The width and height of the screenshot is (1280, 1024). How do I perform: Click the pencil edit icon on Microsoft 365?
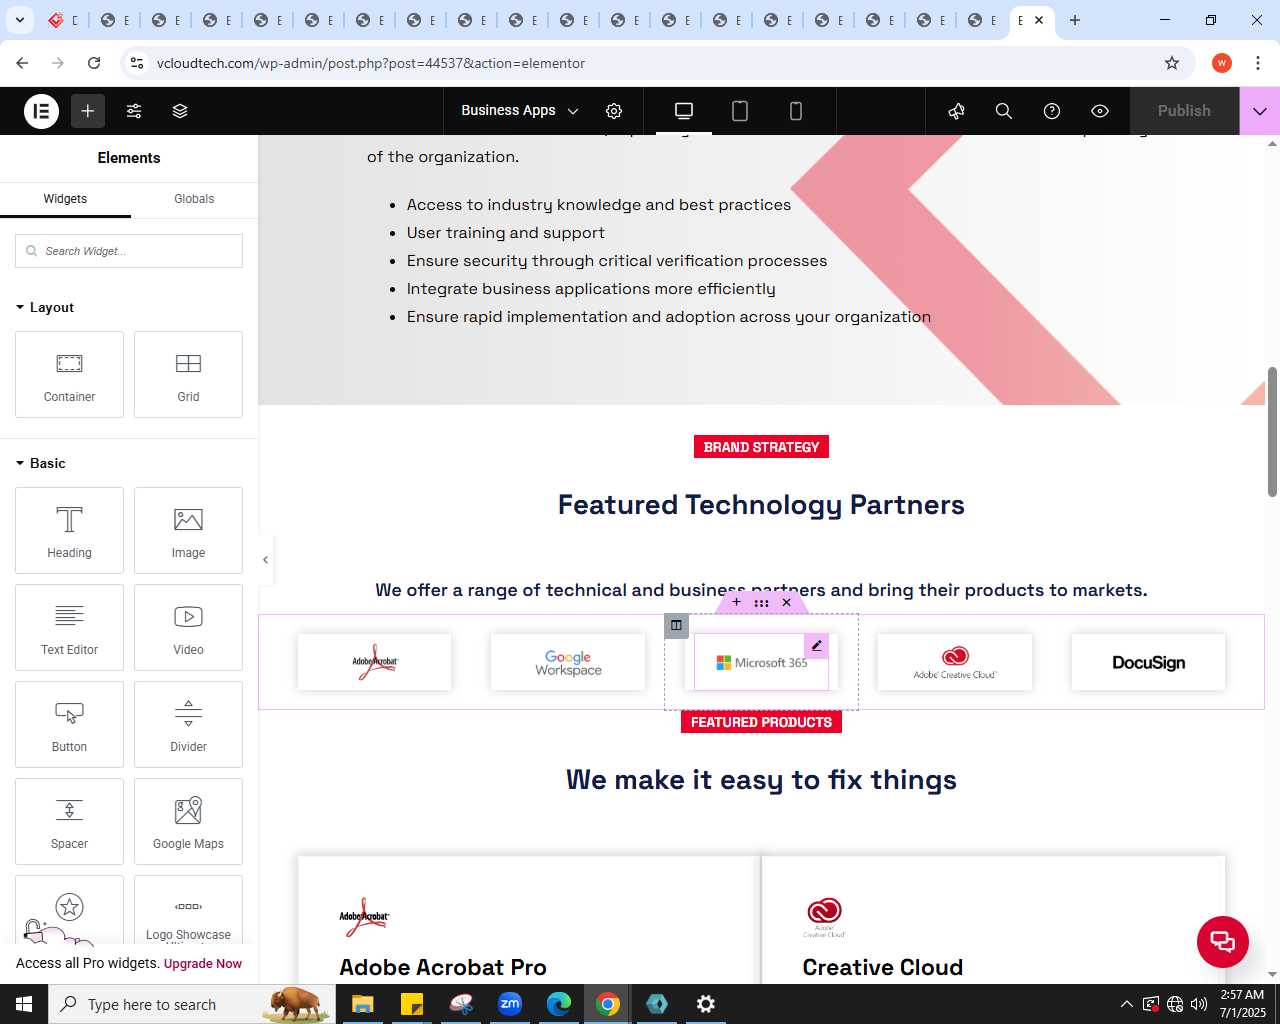[x=817, y=646]
